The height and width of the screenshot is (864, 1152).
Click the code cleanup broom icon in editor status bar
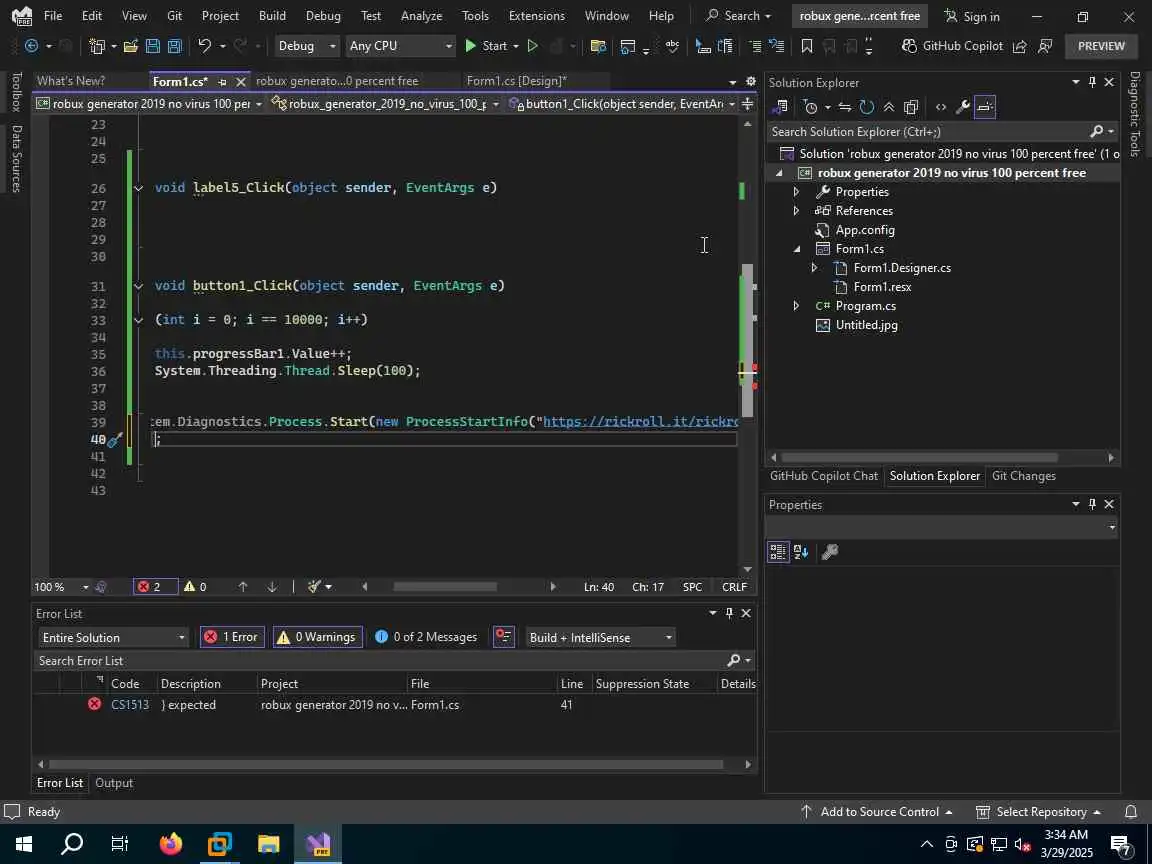tap(314, 586)
